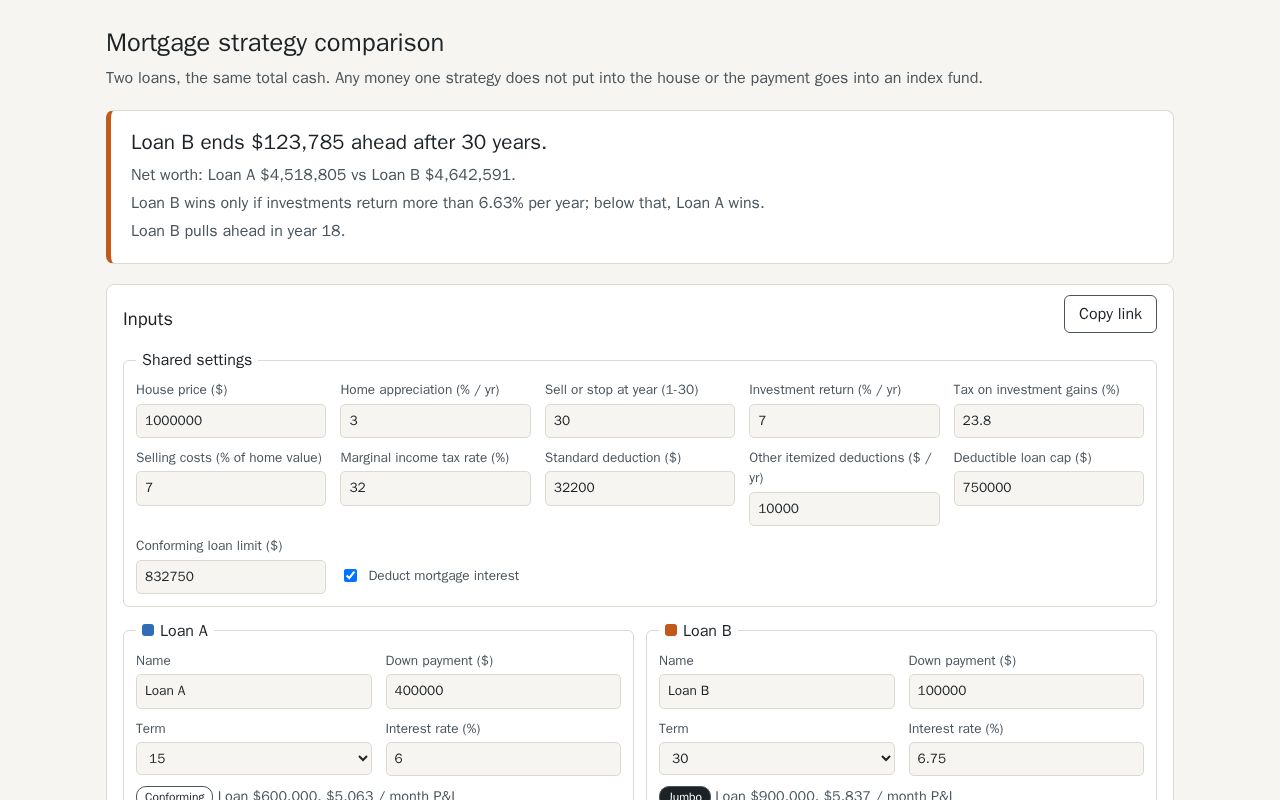Image resolution: width=1280 pixels, height=800 pixels.
Task: Click the Mortgage strategy comparison title
Action: click(275, 43)
